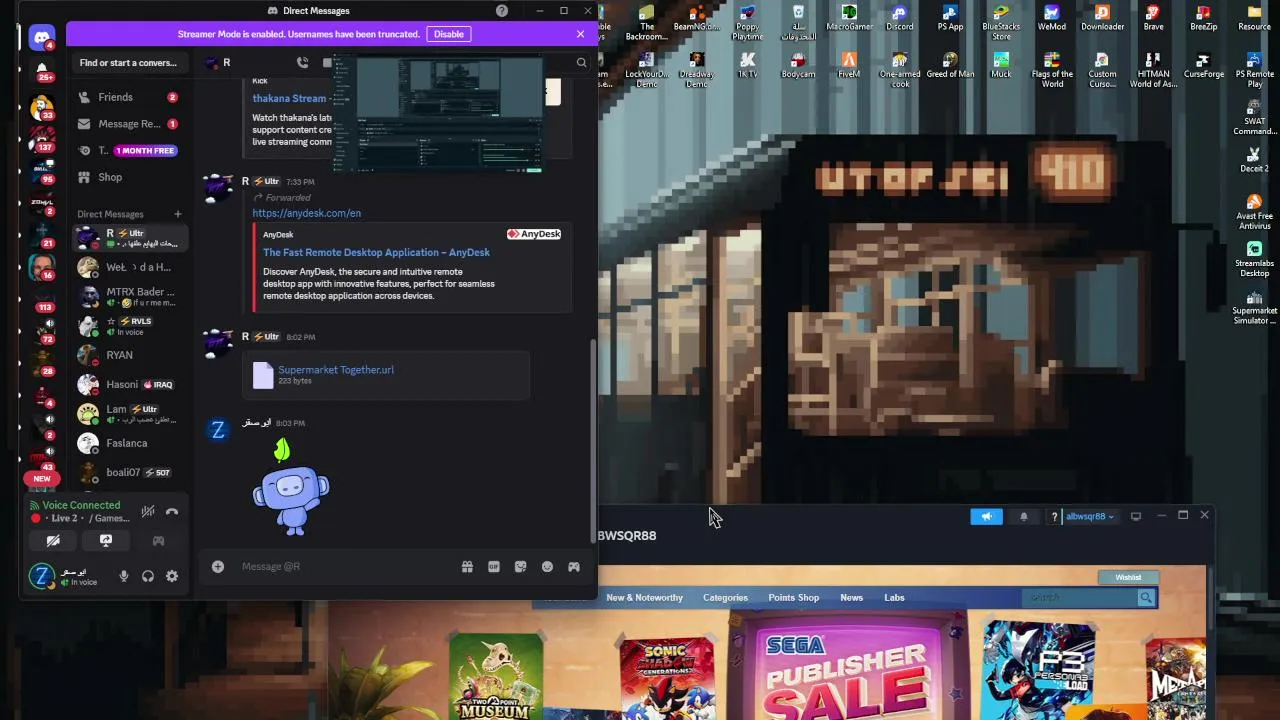Click the NEW unread indicator in server list

click(42, 479)
